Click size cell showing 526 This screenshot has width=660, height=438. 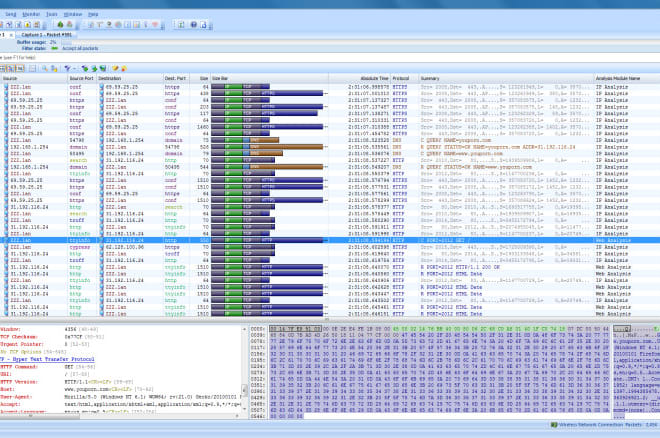[204, 147]
